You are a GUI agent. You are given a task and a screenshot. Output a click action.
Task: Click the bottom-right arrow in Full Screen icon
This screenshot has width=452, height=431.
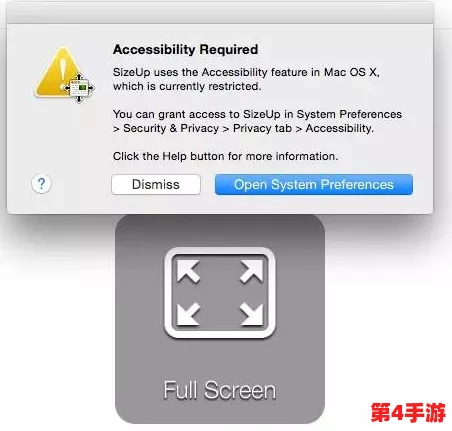point(251,314)
